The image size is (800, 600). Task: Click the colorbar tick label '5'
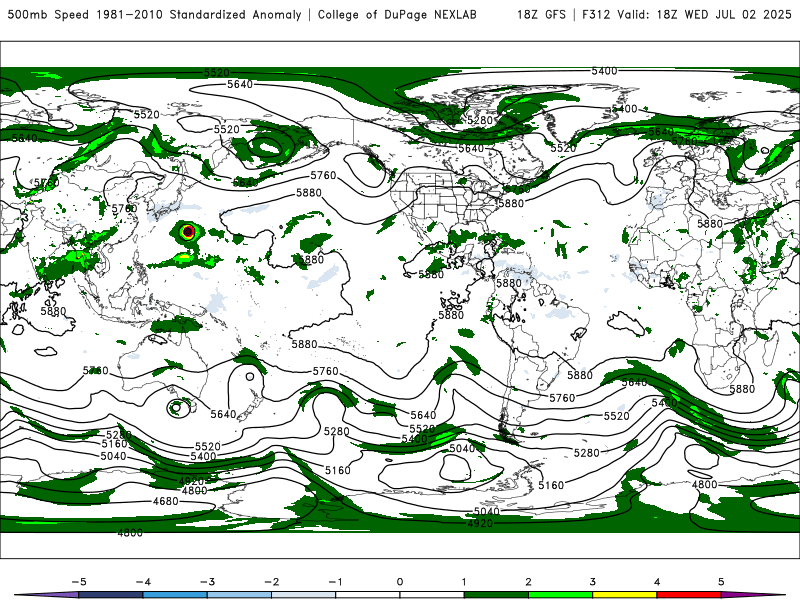(x=721, y=582)
